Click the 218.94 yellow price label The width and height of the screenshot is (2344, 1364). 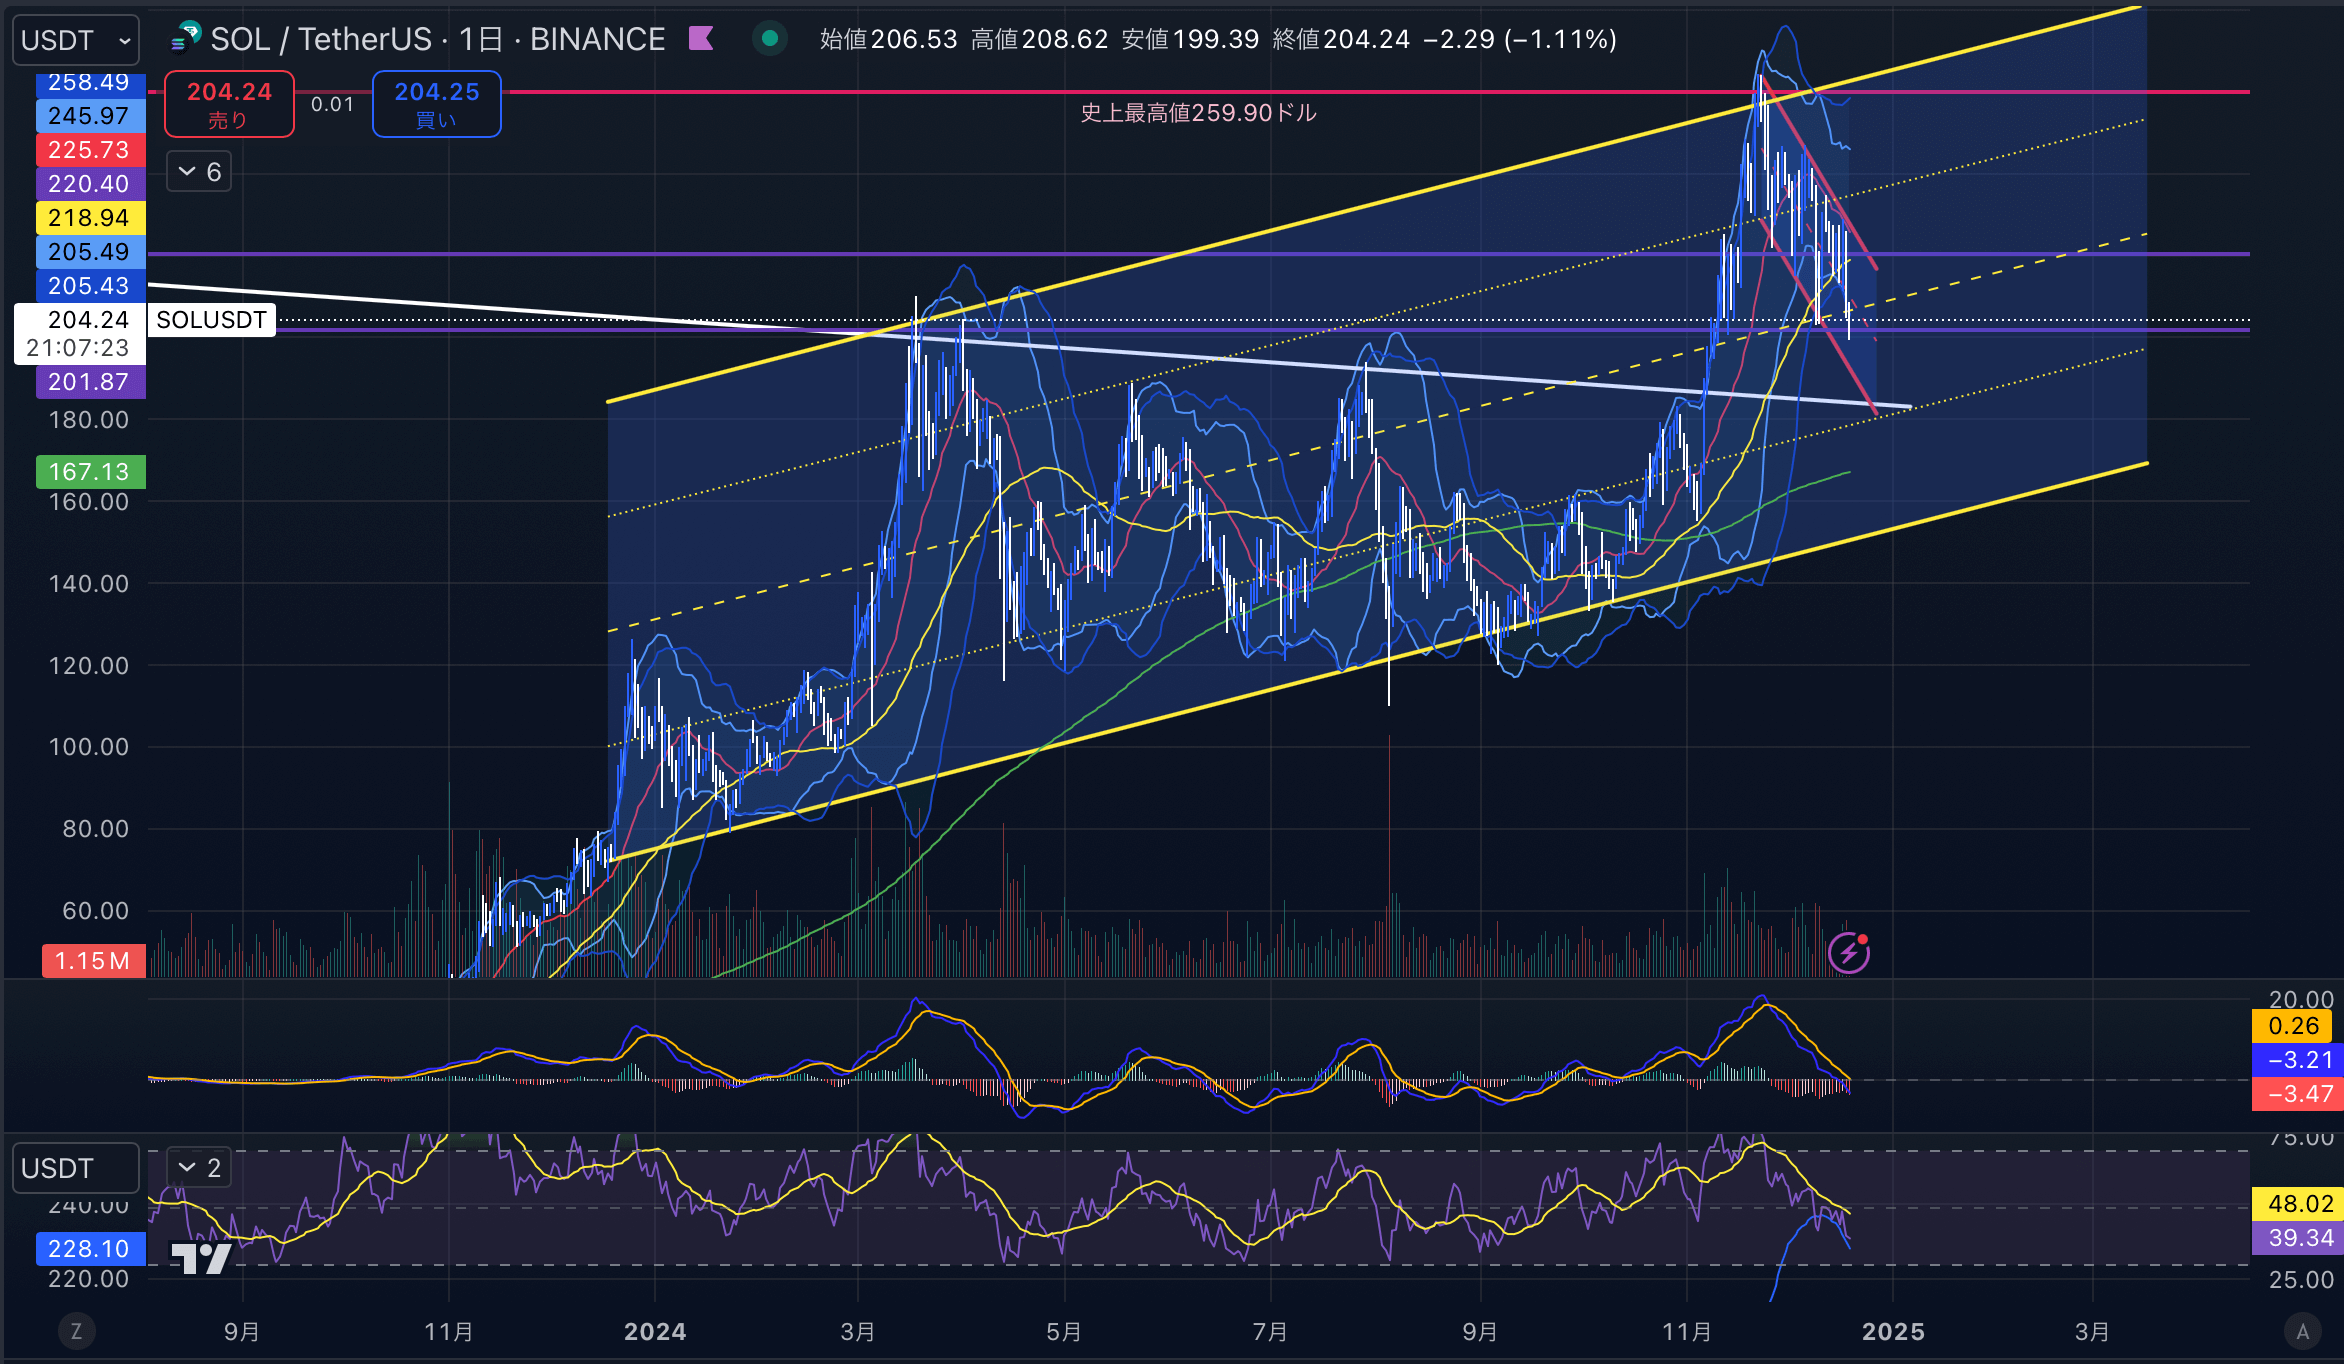90,218
